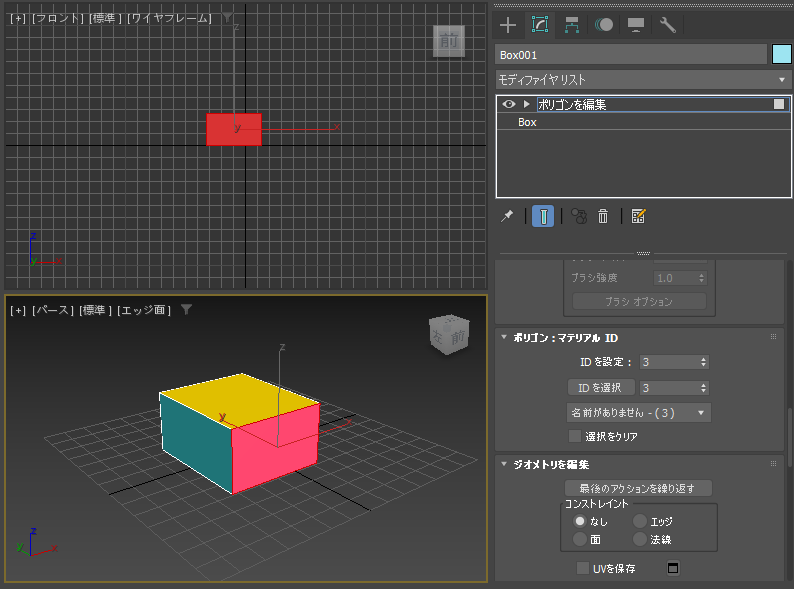Adjust the ブラシ強度 spinner arrows
This screenshot has width=794, height=589.
(x=701, y=278)
